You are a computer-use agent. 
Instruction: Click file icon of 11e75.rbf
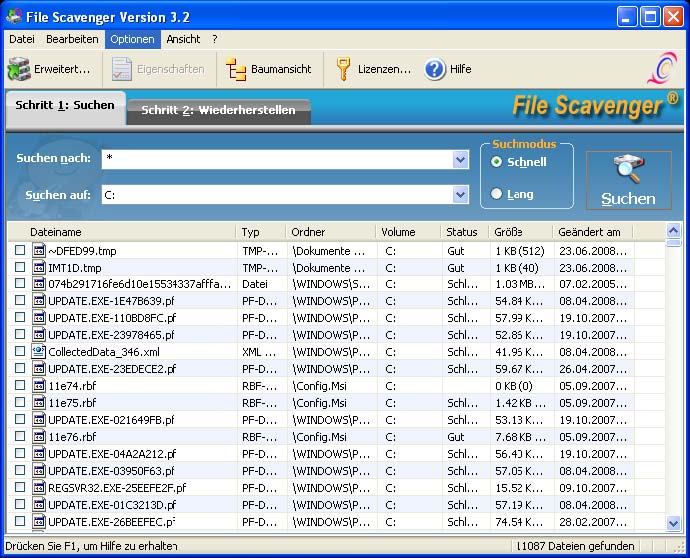click(x=39, y=402)
